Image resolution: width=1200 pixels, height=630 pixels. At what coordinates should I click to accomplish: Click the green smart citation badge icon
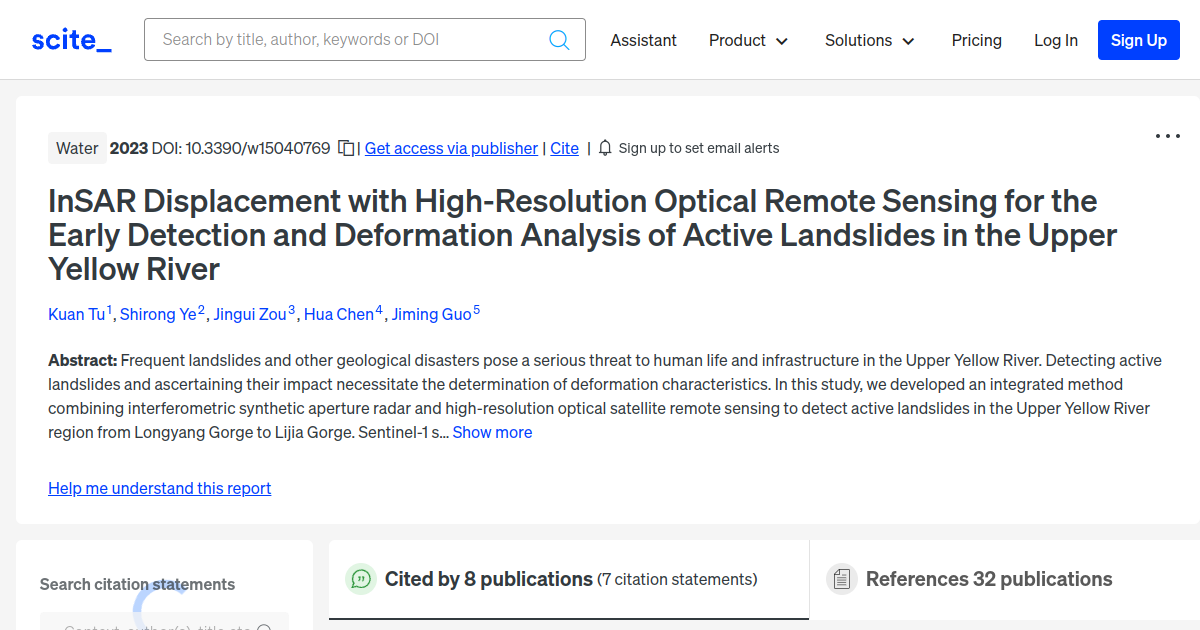[x=360, y=579]
